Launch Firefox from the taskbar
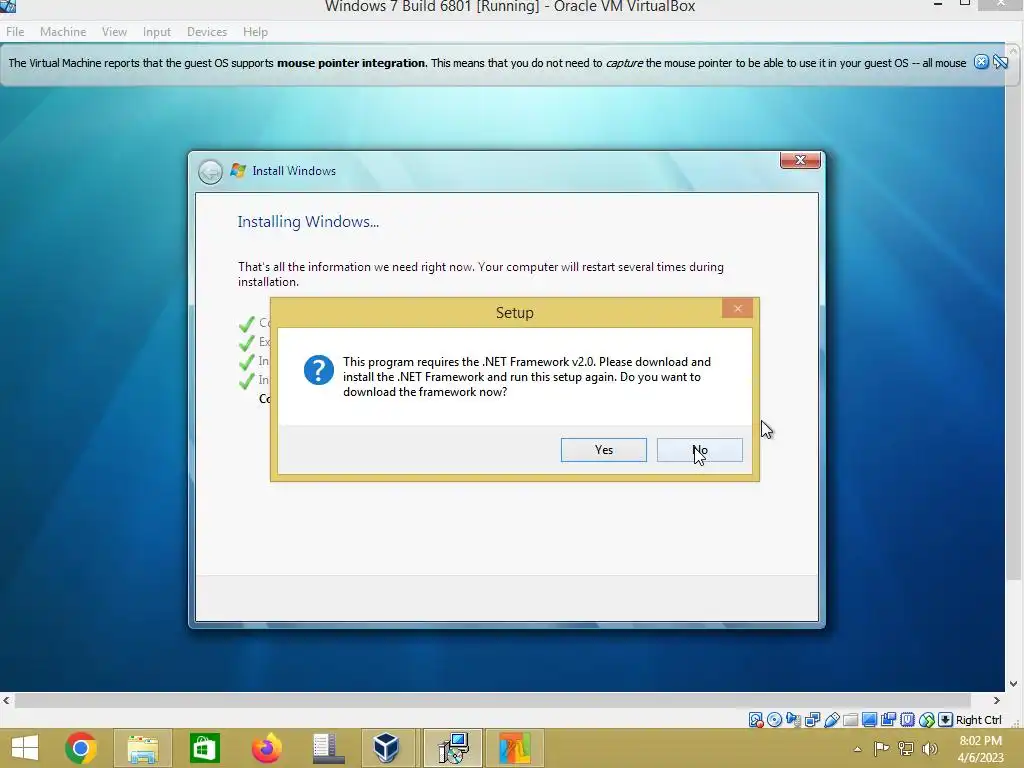The height and width of the screenshot is (768, 1024). tap(266, 748)
